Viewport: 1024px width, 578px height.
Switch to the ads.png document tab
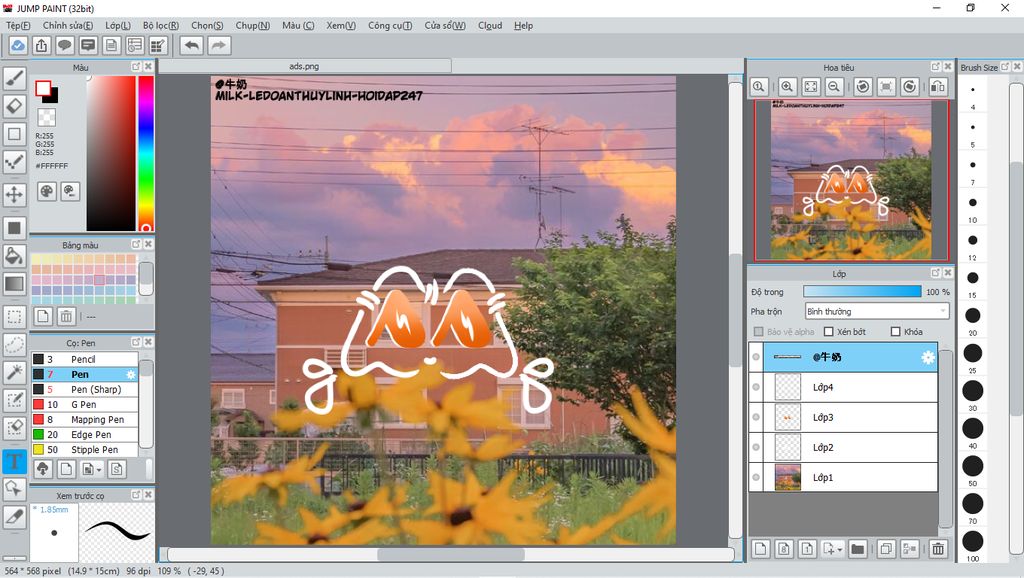[x=304, y=66]
